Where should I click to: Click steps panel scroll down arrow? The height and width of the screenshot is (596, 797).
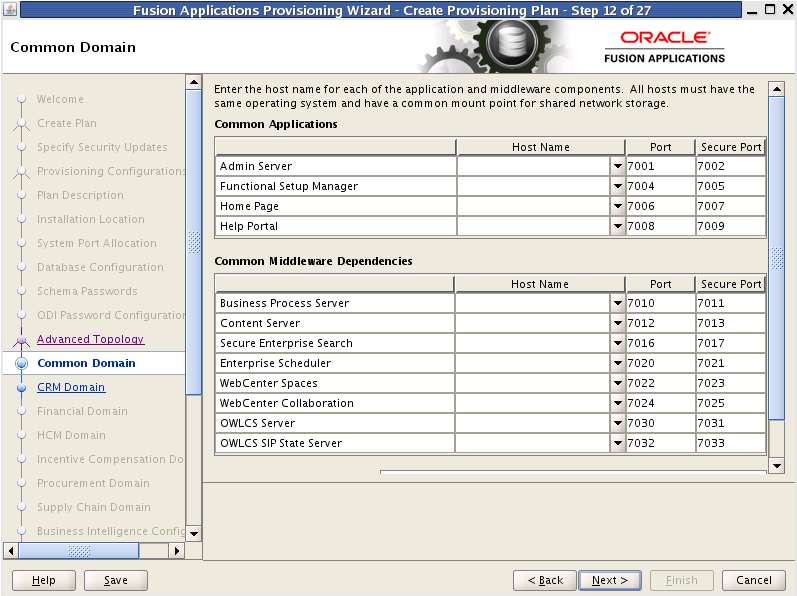[x=194, y=534]
